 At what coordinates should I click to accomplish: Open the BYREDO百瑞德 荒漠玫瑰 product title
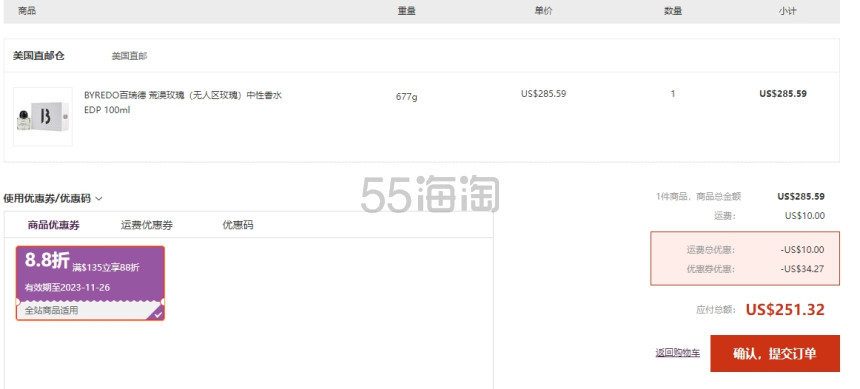pyautogui.click(x=183, y=95)
